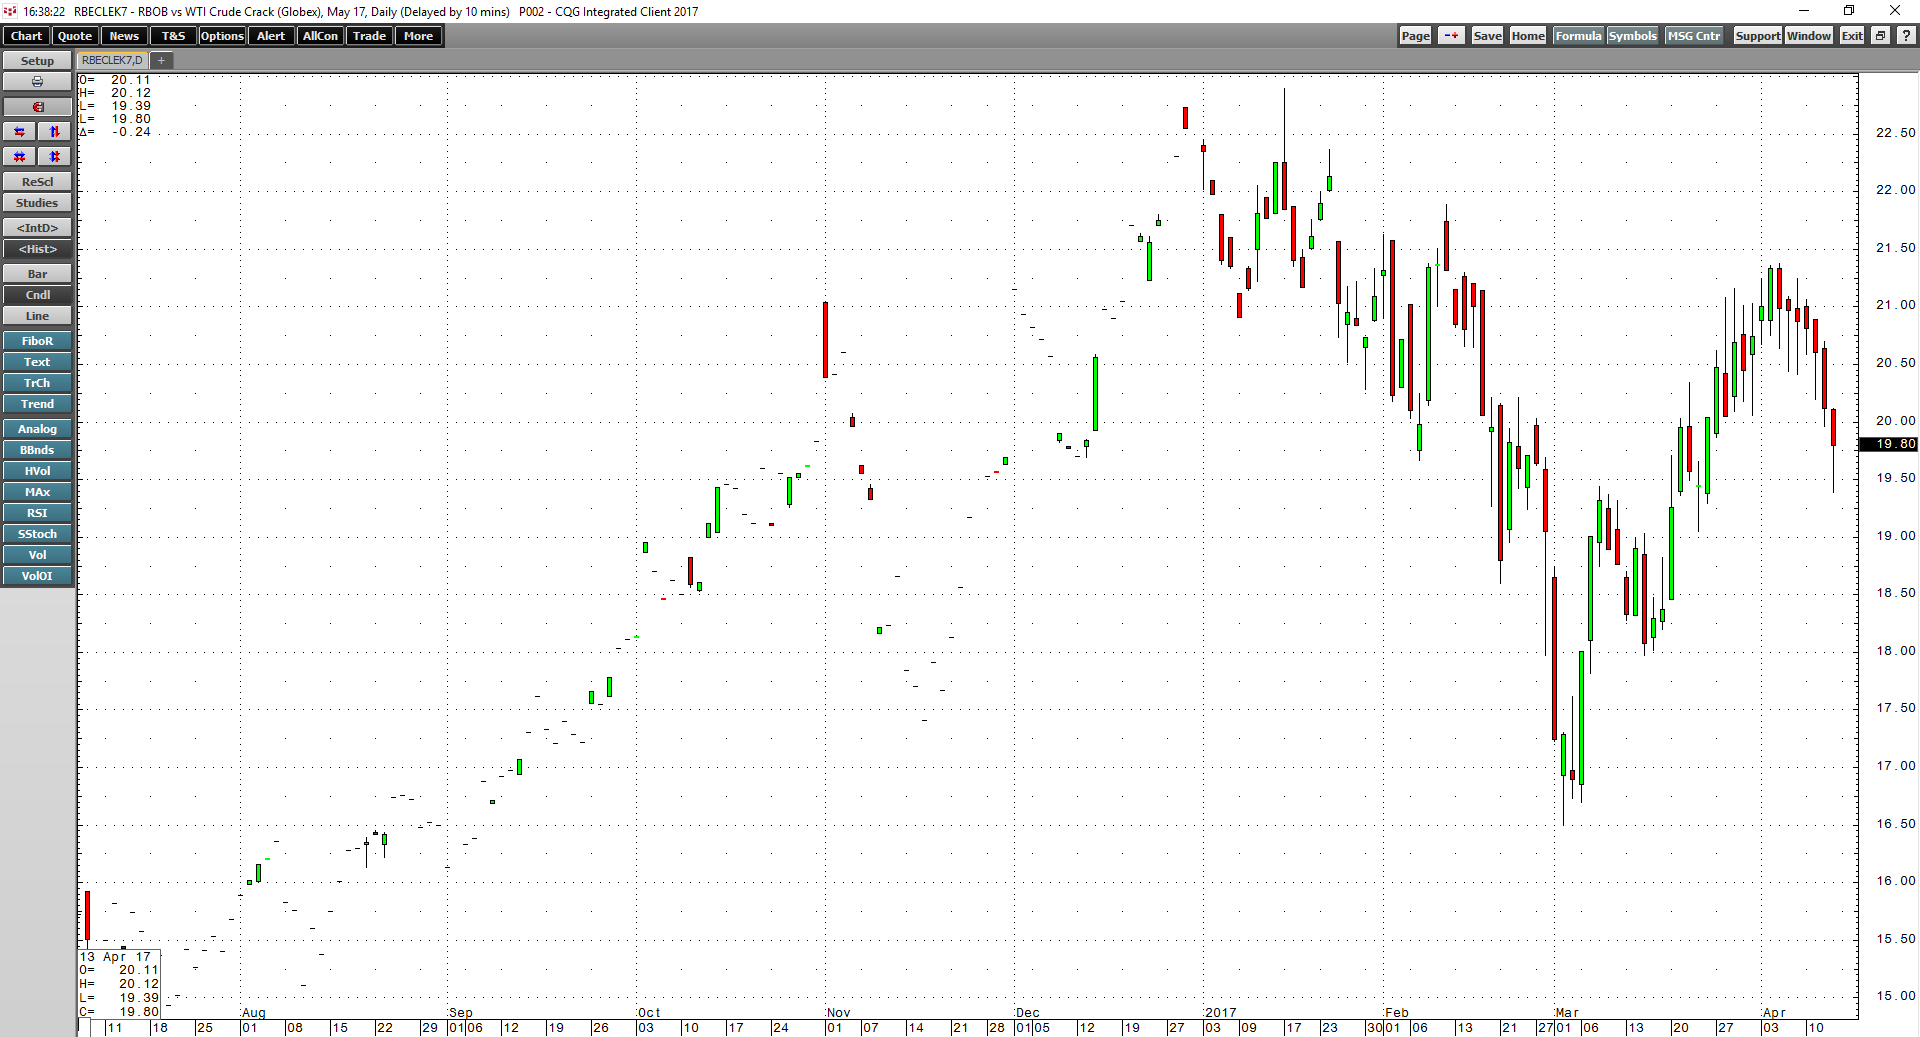Expand the vertical price scale icon

coord(54,131)
